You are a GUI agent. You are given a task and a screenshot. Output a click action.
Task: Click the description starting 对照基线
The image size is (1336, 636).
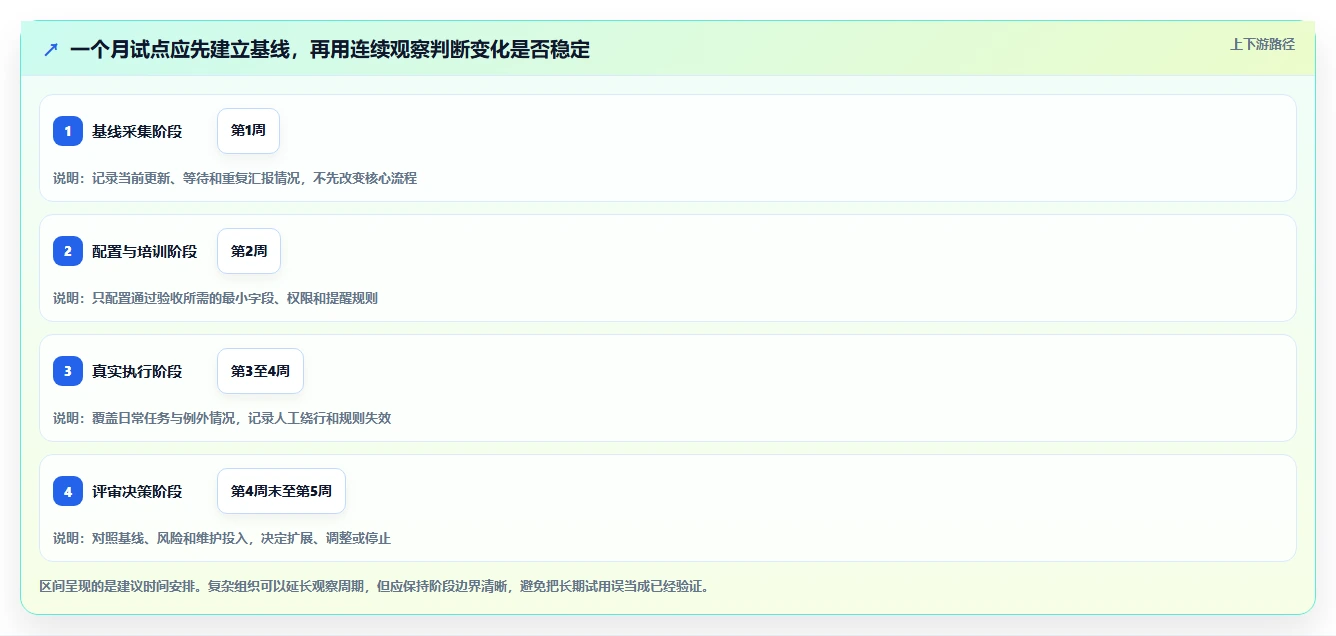[222, 538]
